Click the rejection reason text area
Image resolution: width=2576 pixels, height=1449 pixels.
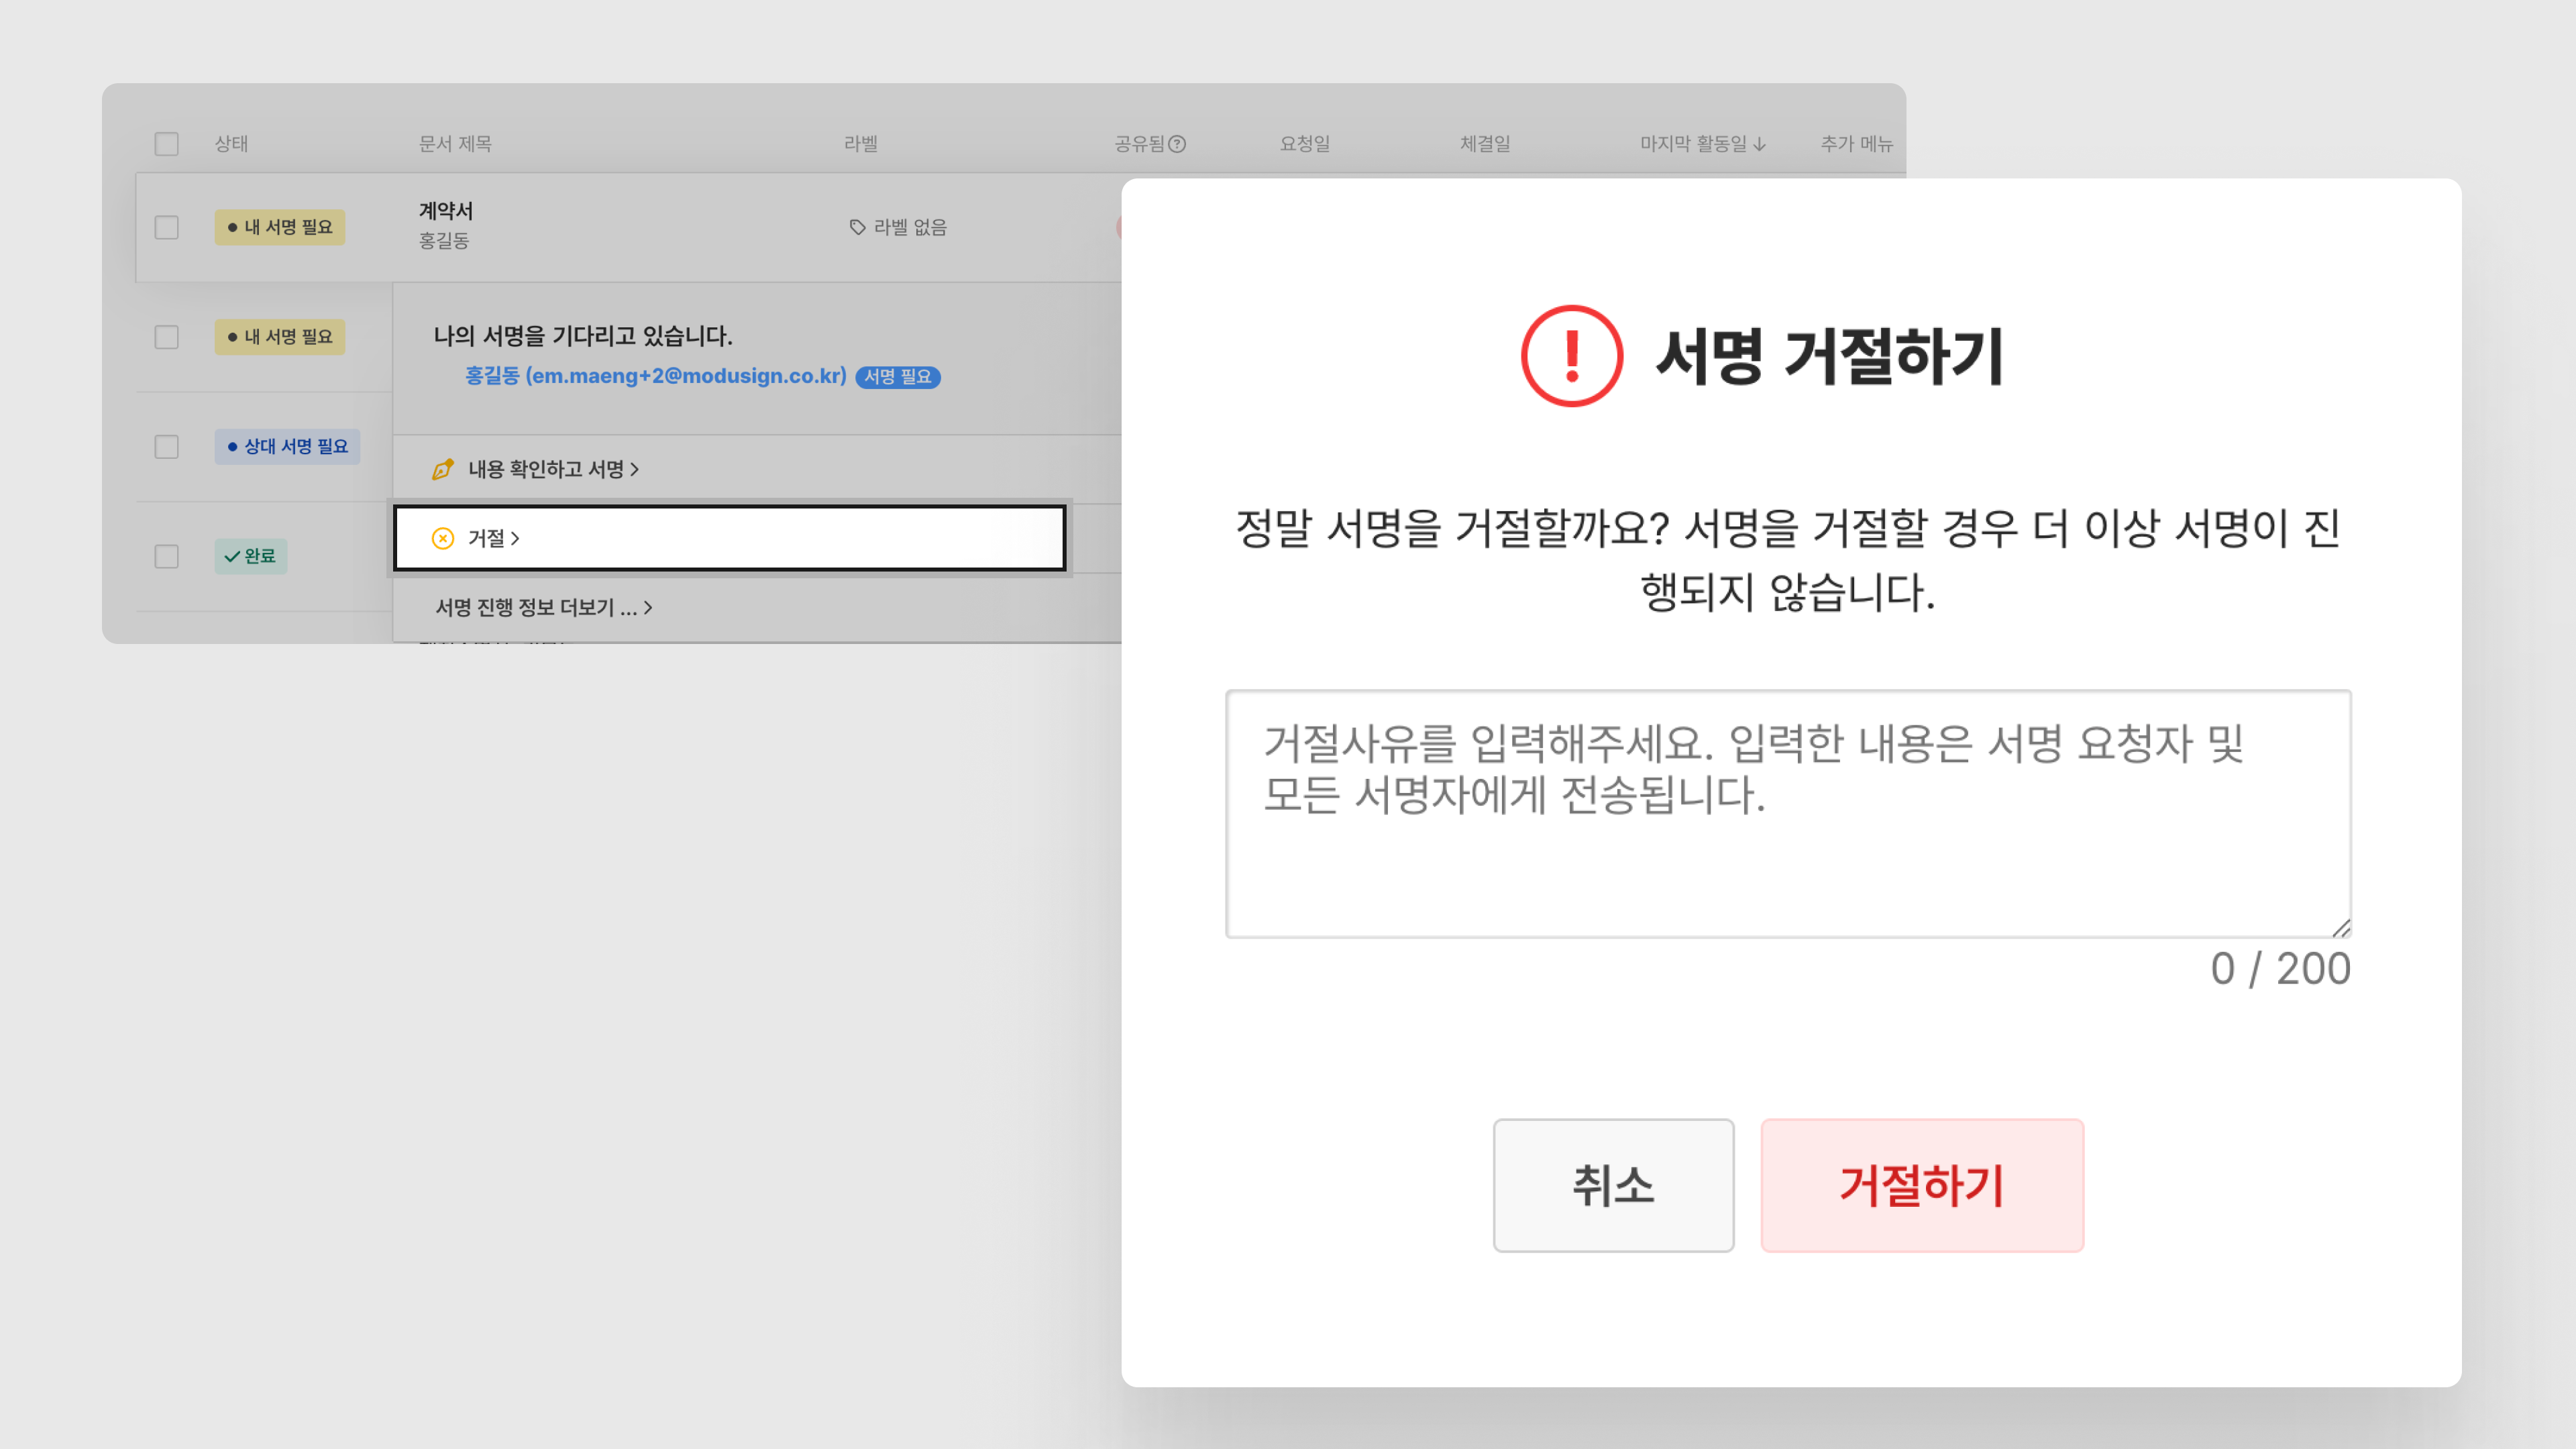[x=1787, y=813]
